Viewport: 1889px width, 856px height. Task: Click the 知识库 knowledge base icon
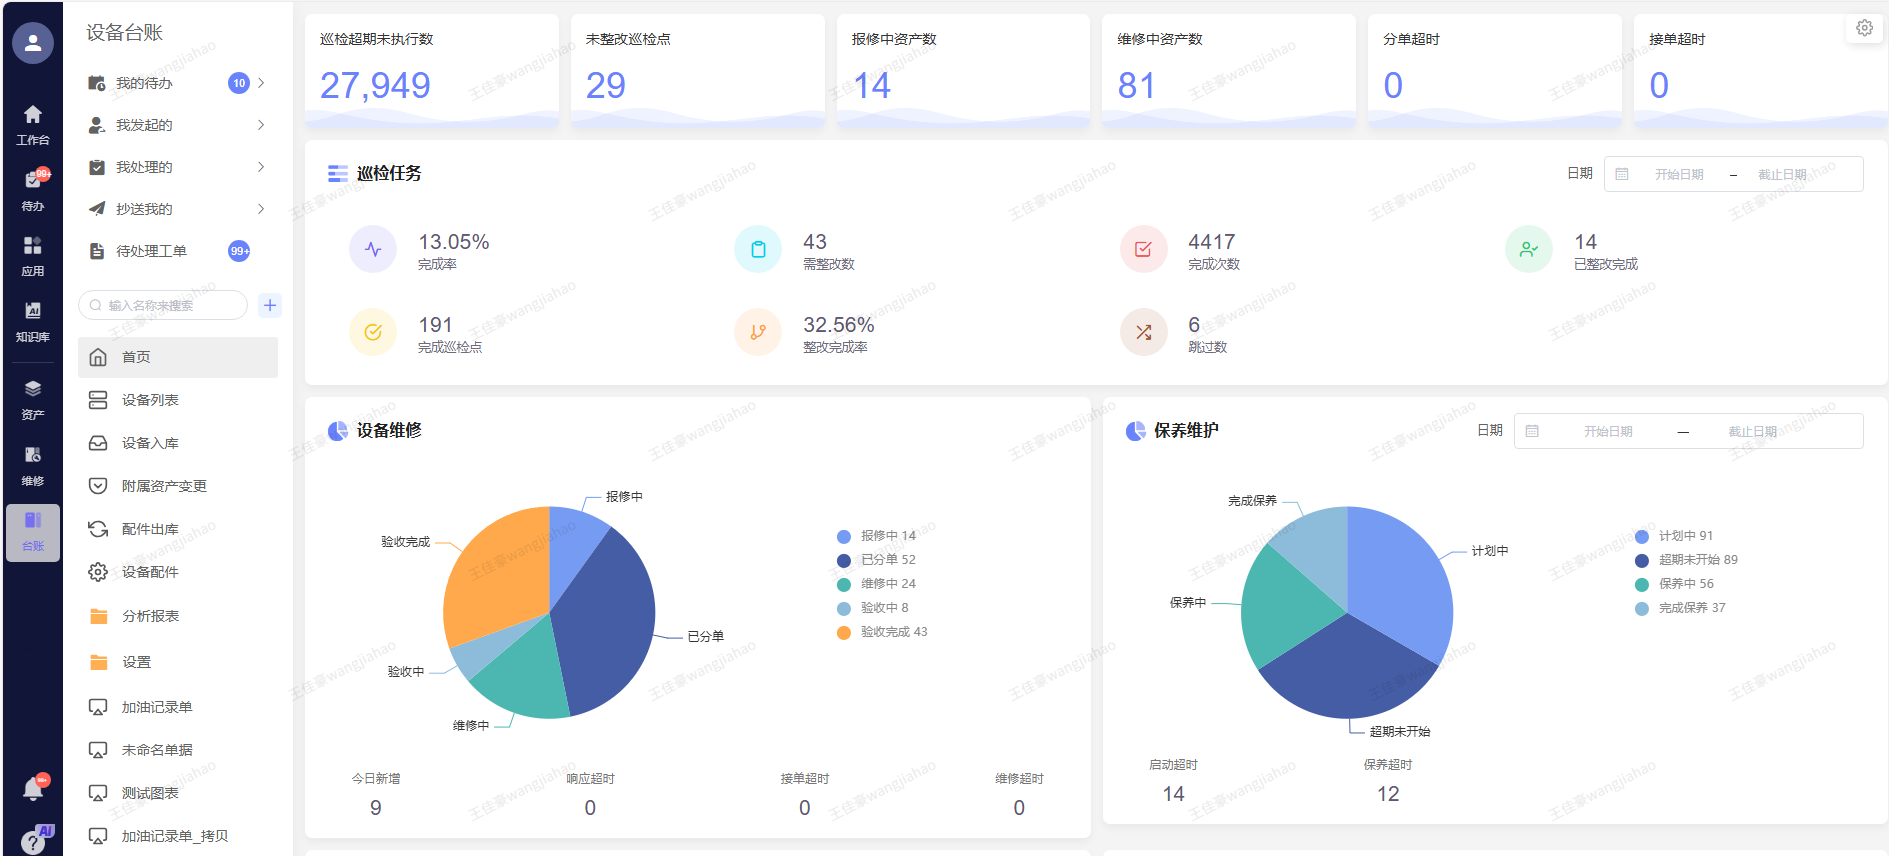click(32, 320)
